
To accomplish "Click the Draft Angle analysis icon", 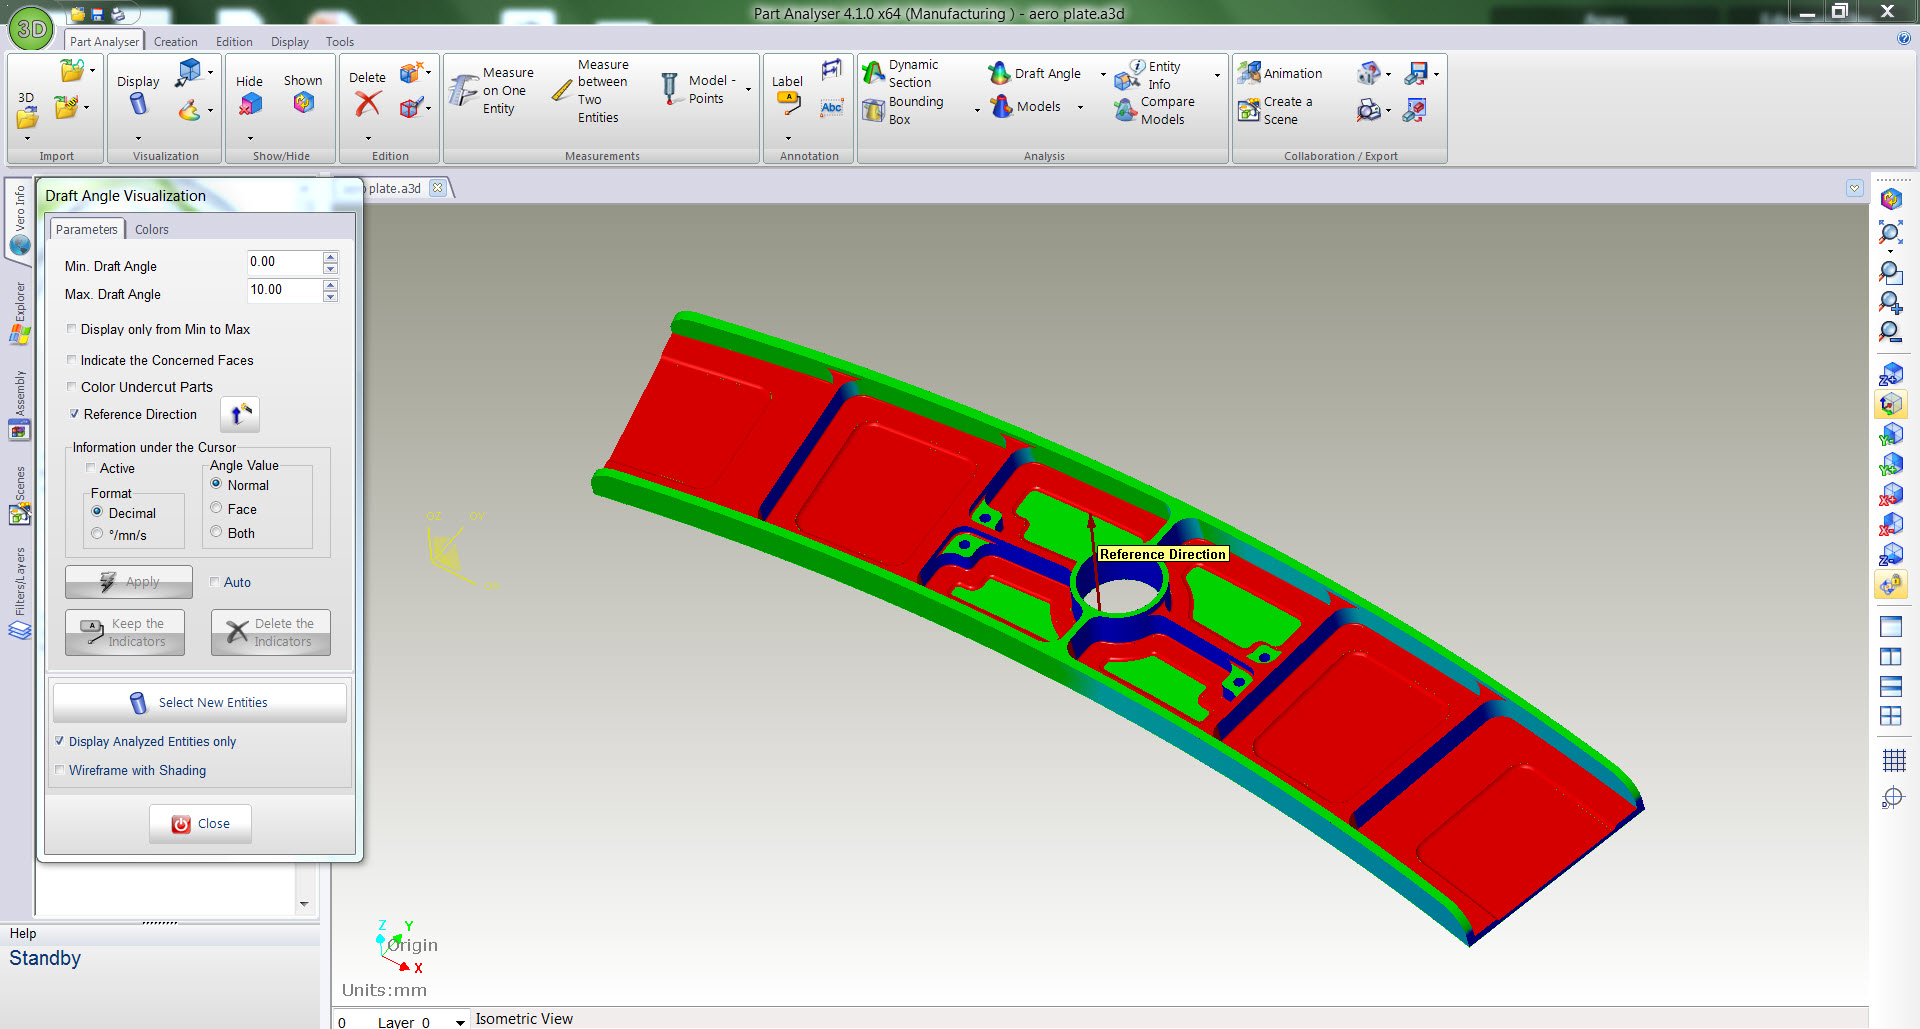I will (999, 73).
